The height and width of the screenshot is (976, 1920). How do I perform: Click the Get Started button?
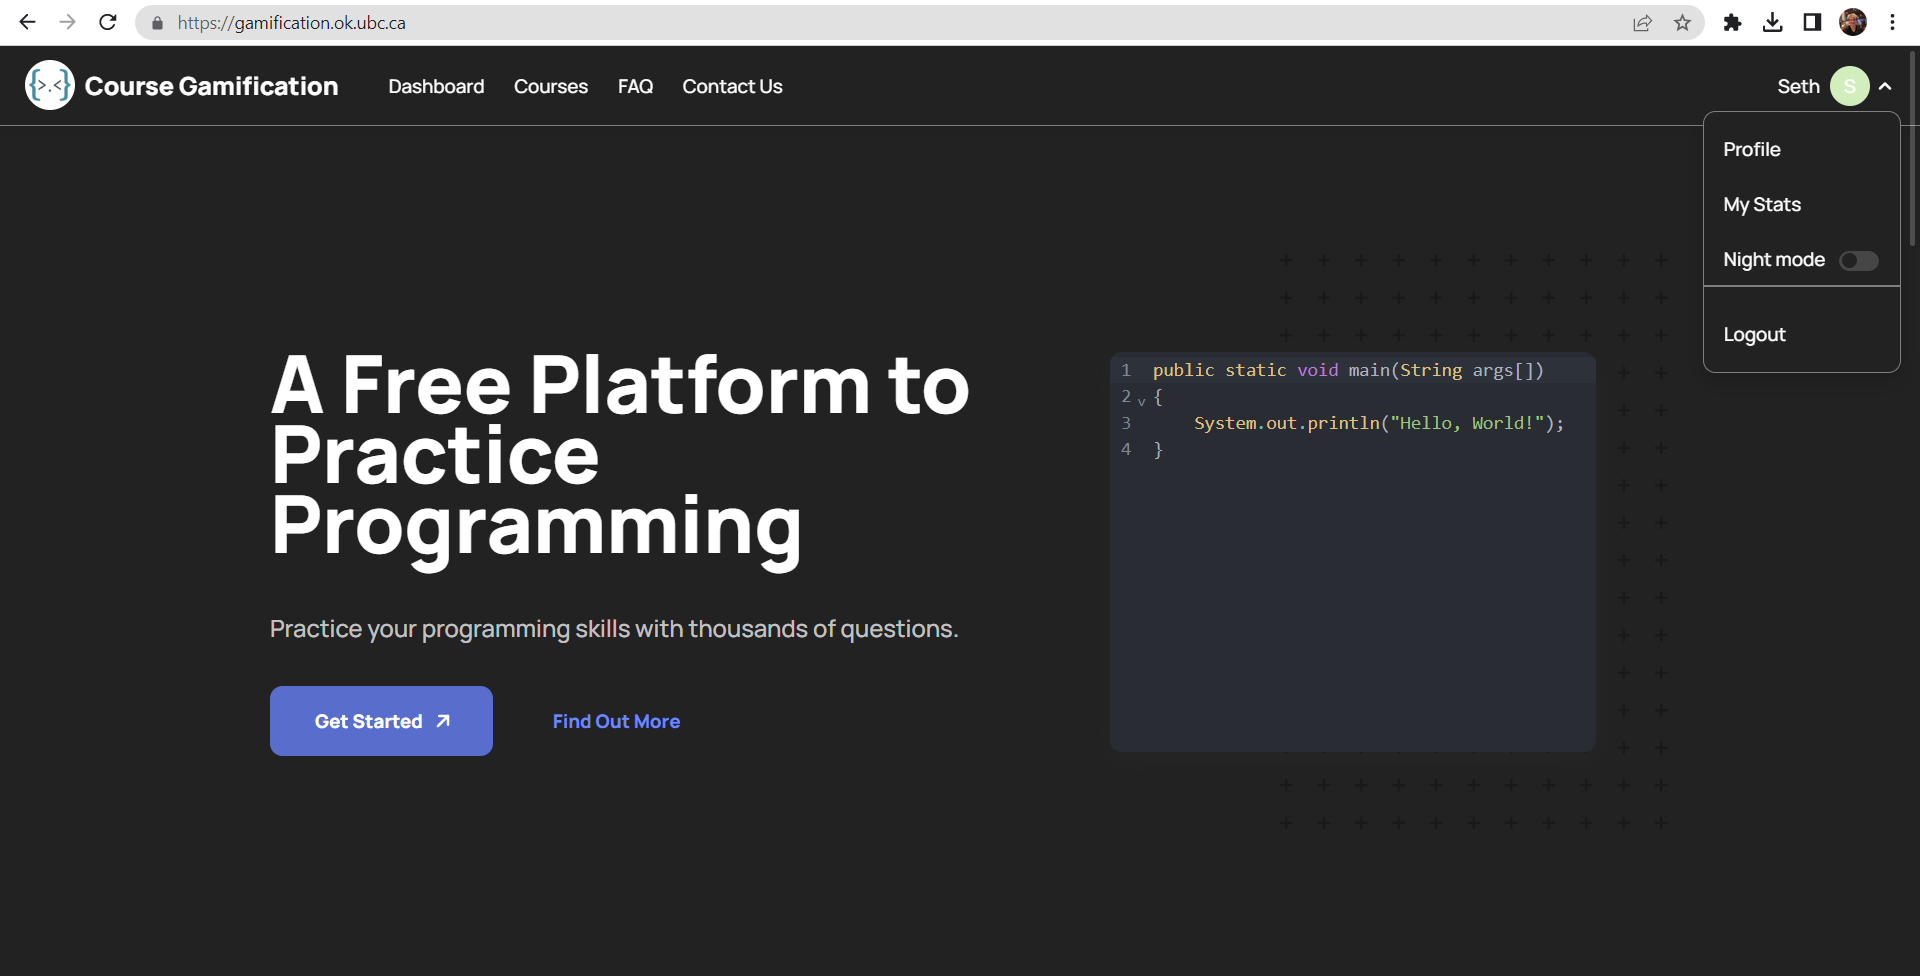(380, 720)
